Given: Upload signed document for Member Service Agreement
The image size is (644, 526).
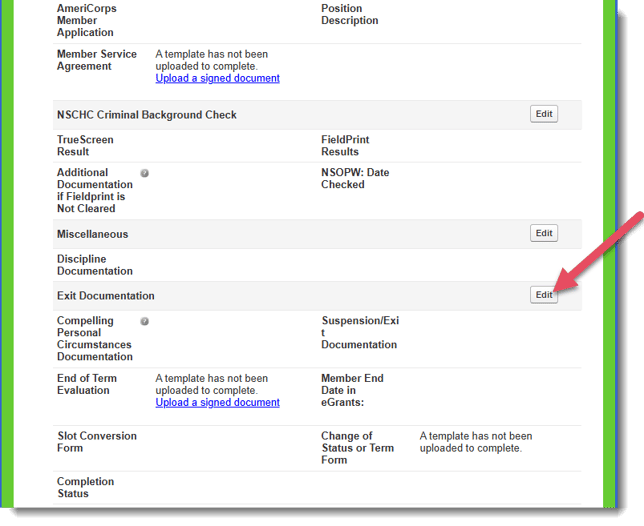Looking at the screenshot, I should tap(217, 78).
